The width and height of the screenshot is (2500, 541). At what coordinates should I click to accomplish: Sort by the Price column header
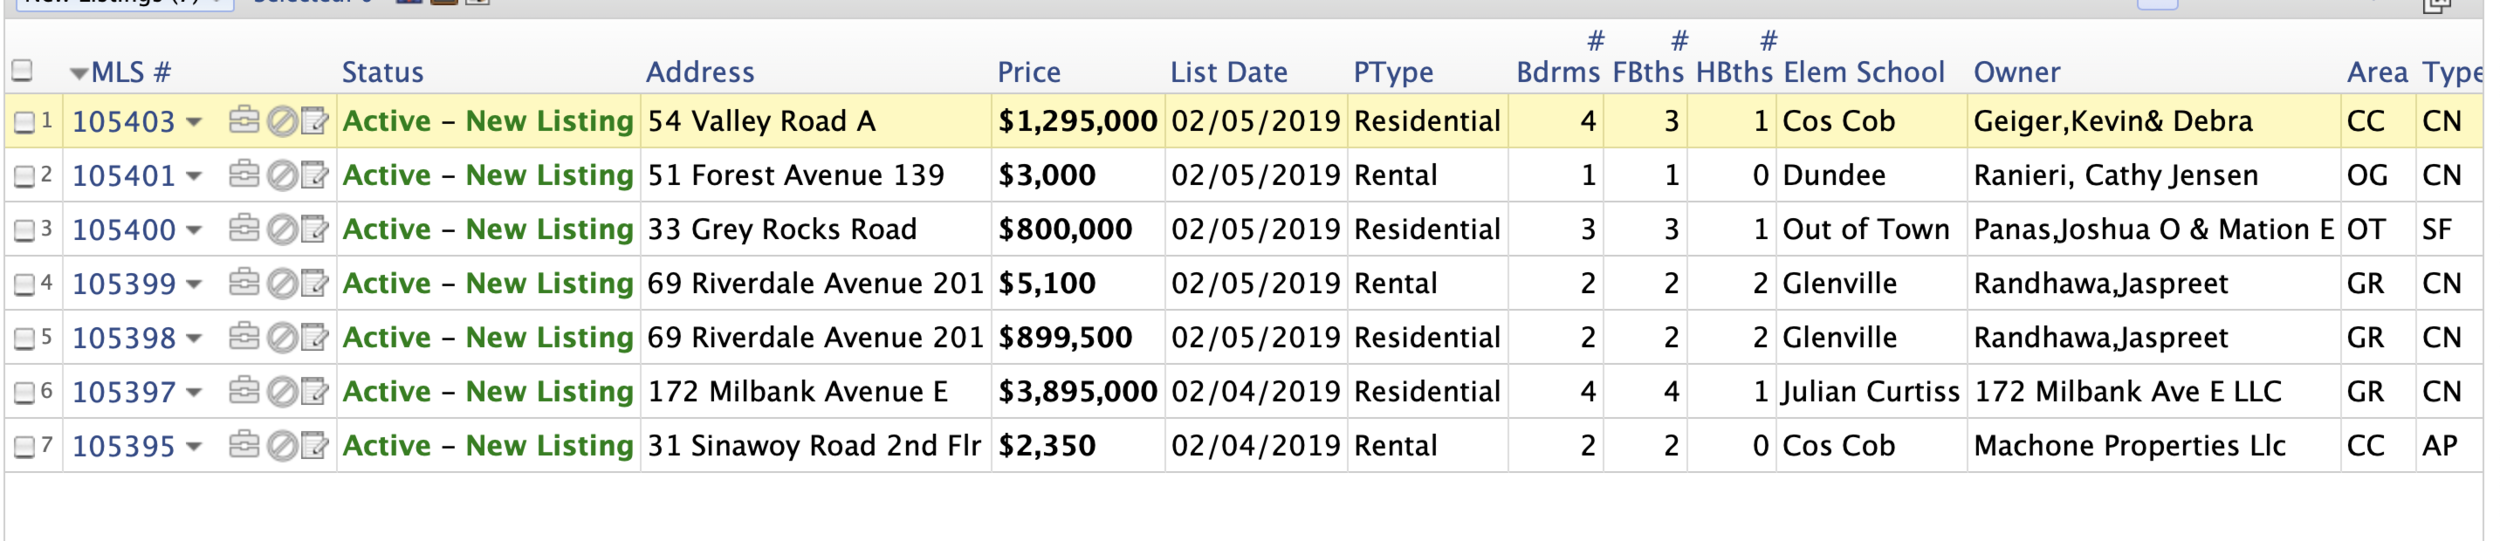(1029, 72)
